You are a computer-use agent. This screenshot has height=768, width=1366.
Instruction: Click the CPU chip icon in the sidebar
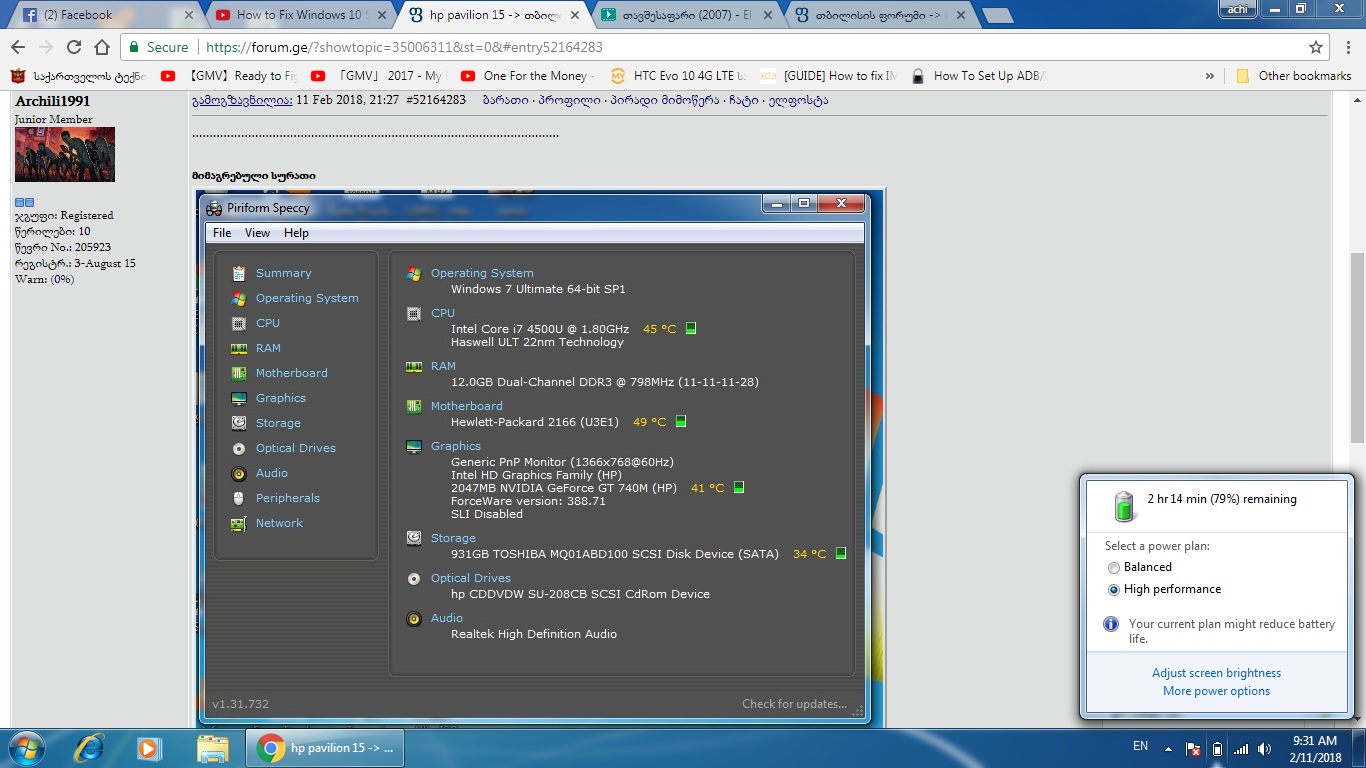pos(238,323)
